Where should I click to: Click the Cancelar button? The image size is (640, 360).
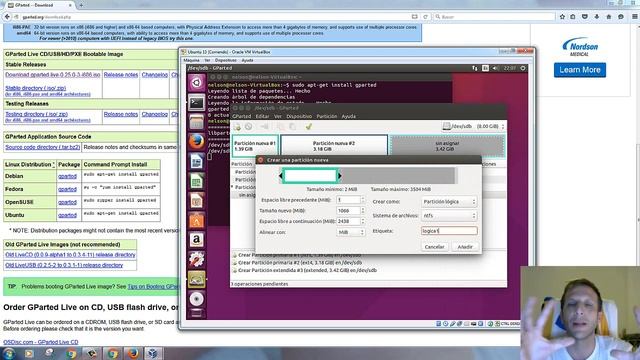(x=434, y=247)
